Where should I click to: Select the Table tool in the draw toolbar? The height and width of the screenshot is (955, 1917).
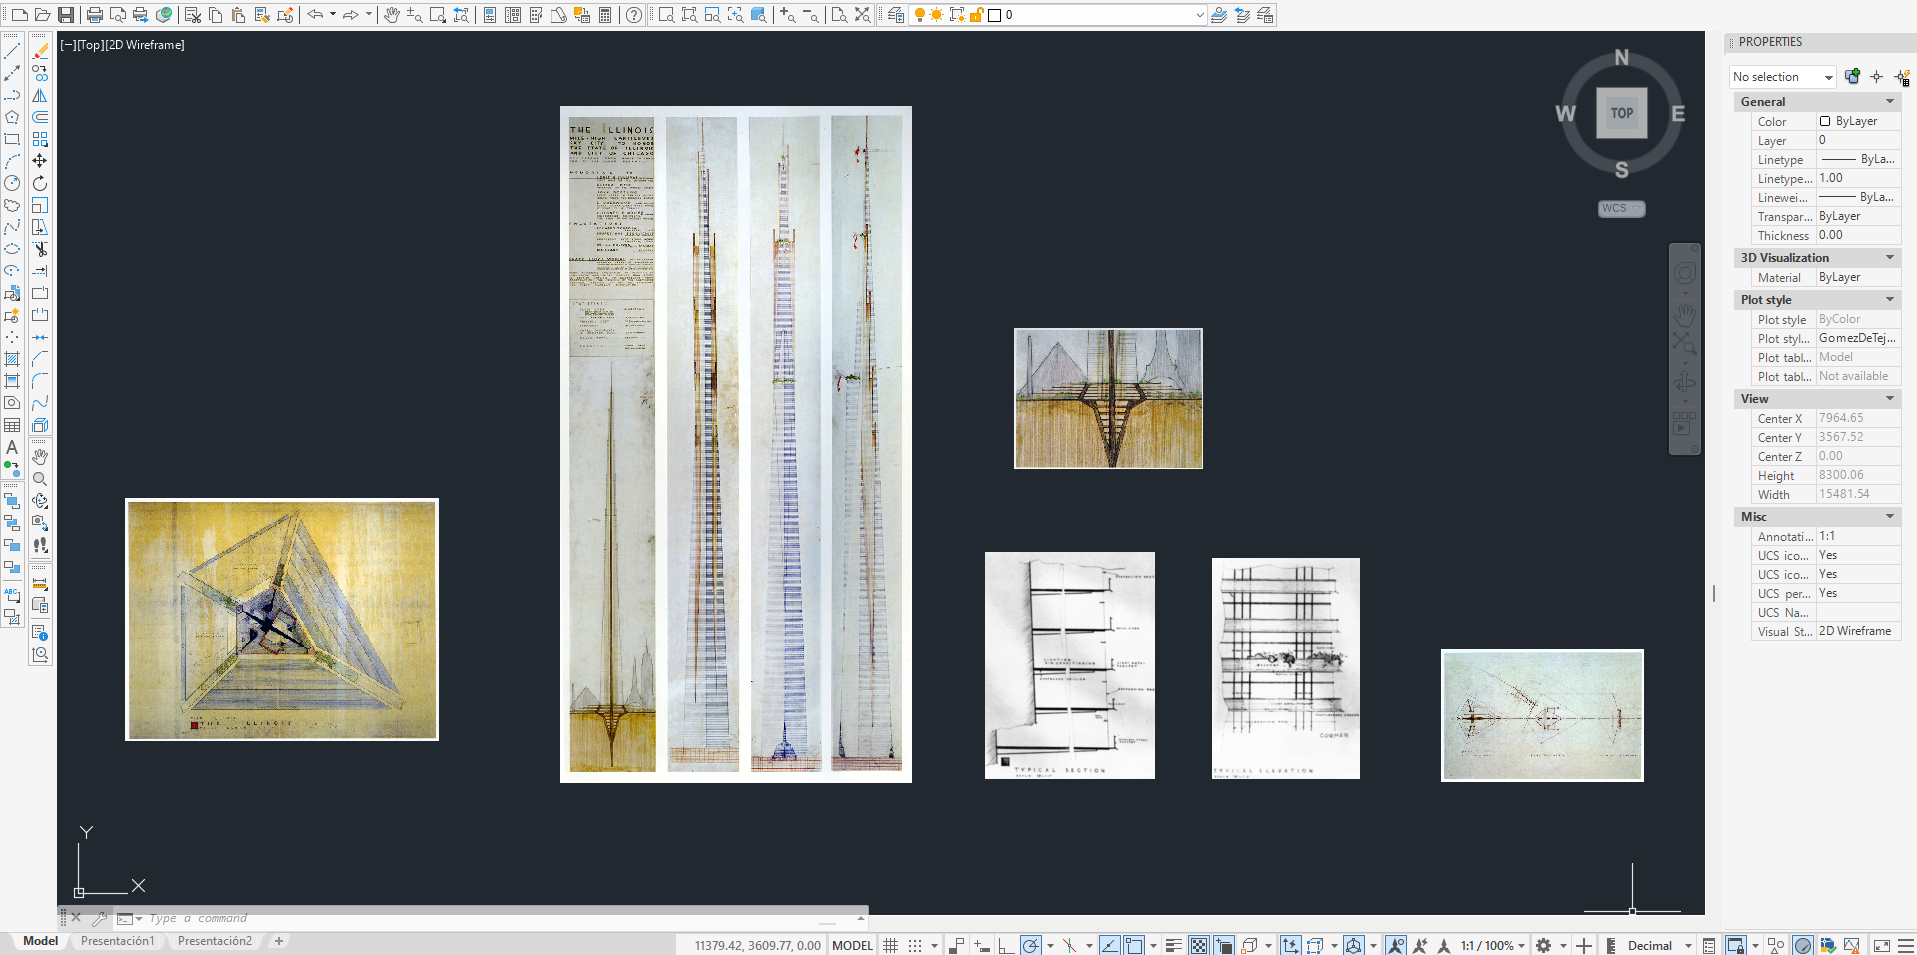point(12,425)
